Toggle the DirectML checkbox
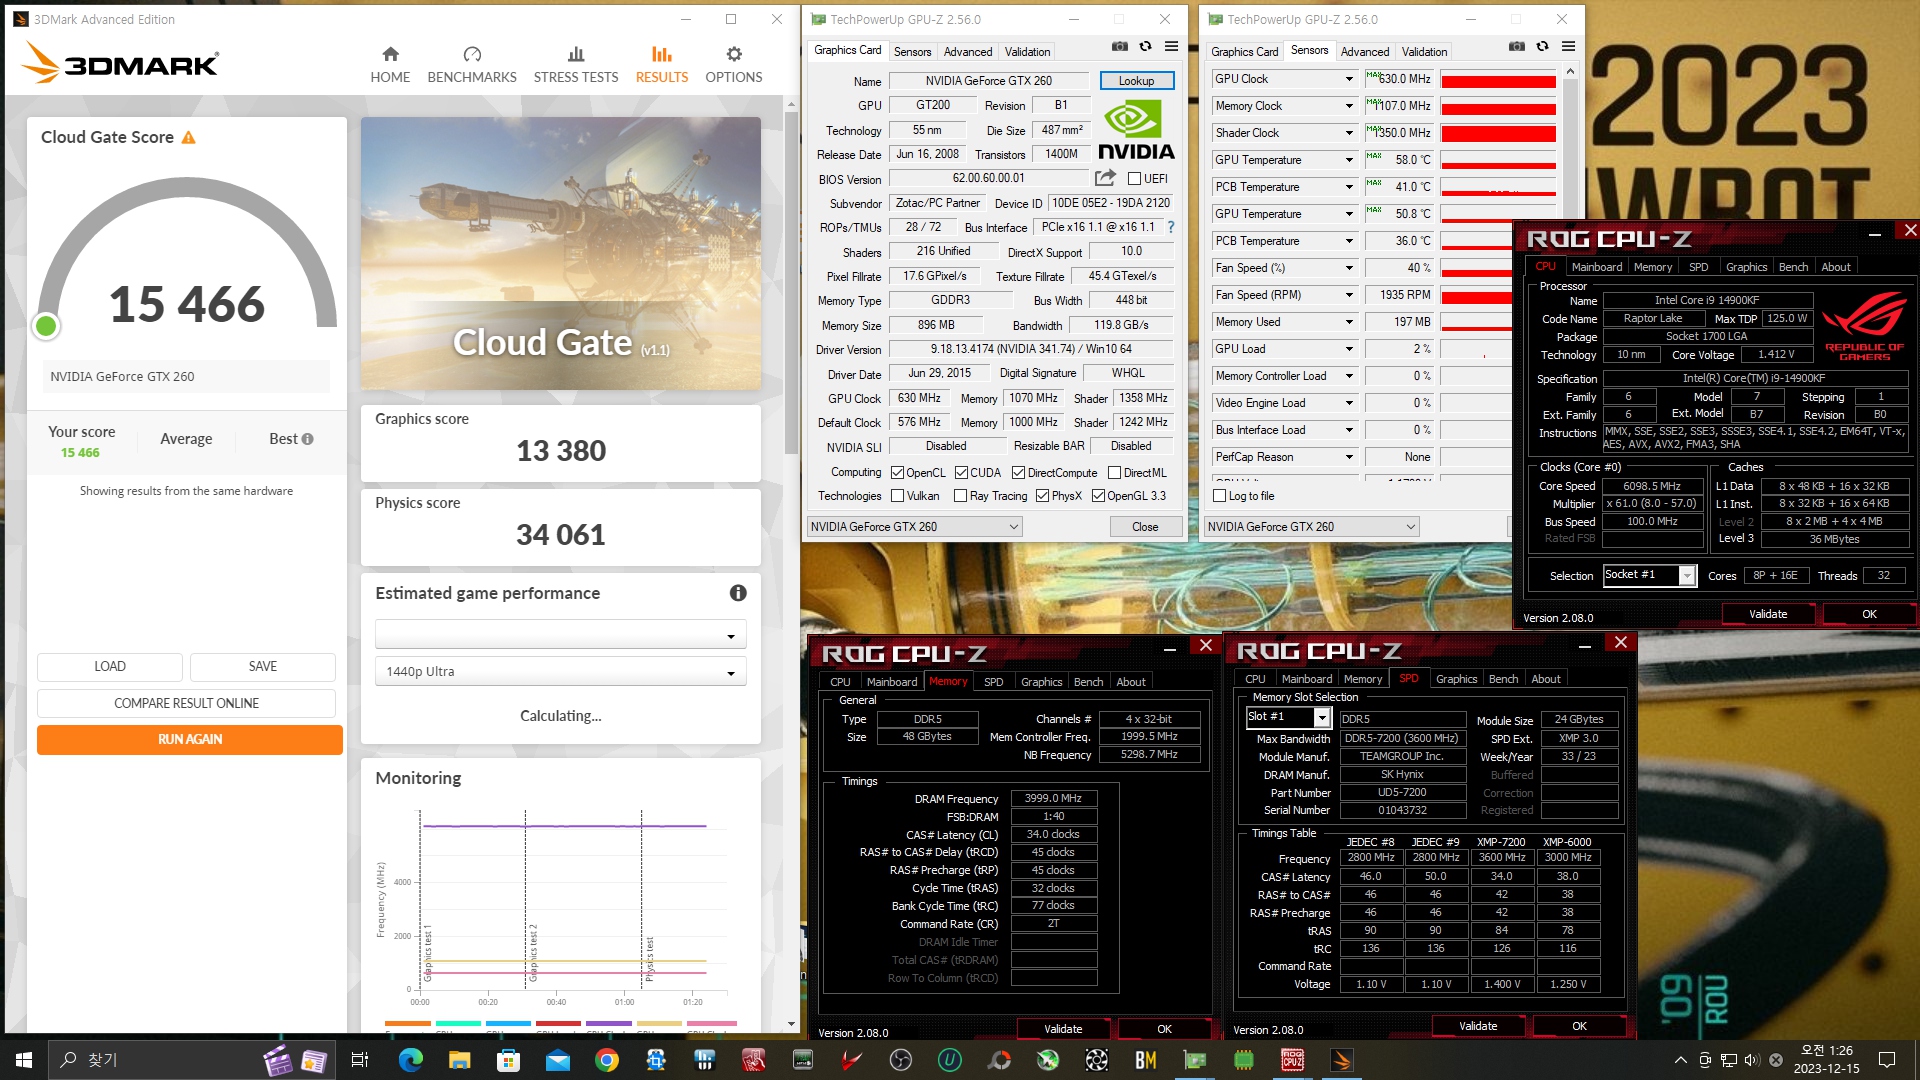Image resolution: width=1920 pixels, height=1080 pixels. (x=1114, y=473)
